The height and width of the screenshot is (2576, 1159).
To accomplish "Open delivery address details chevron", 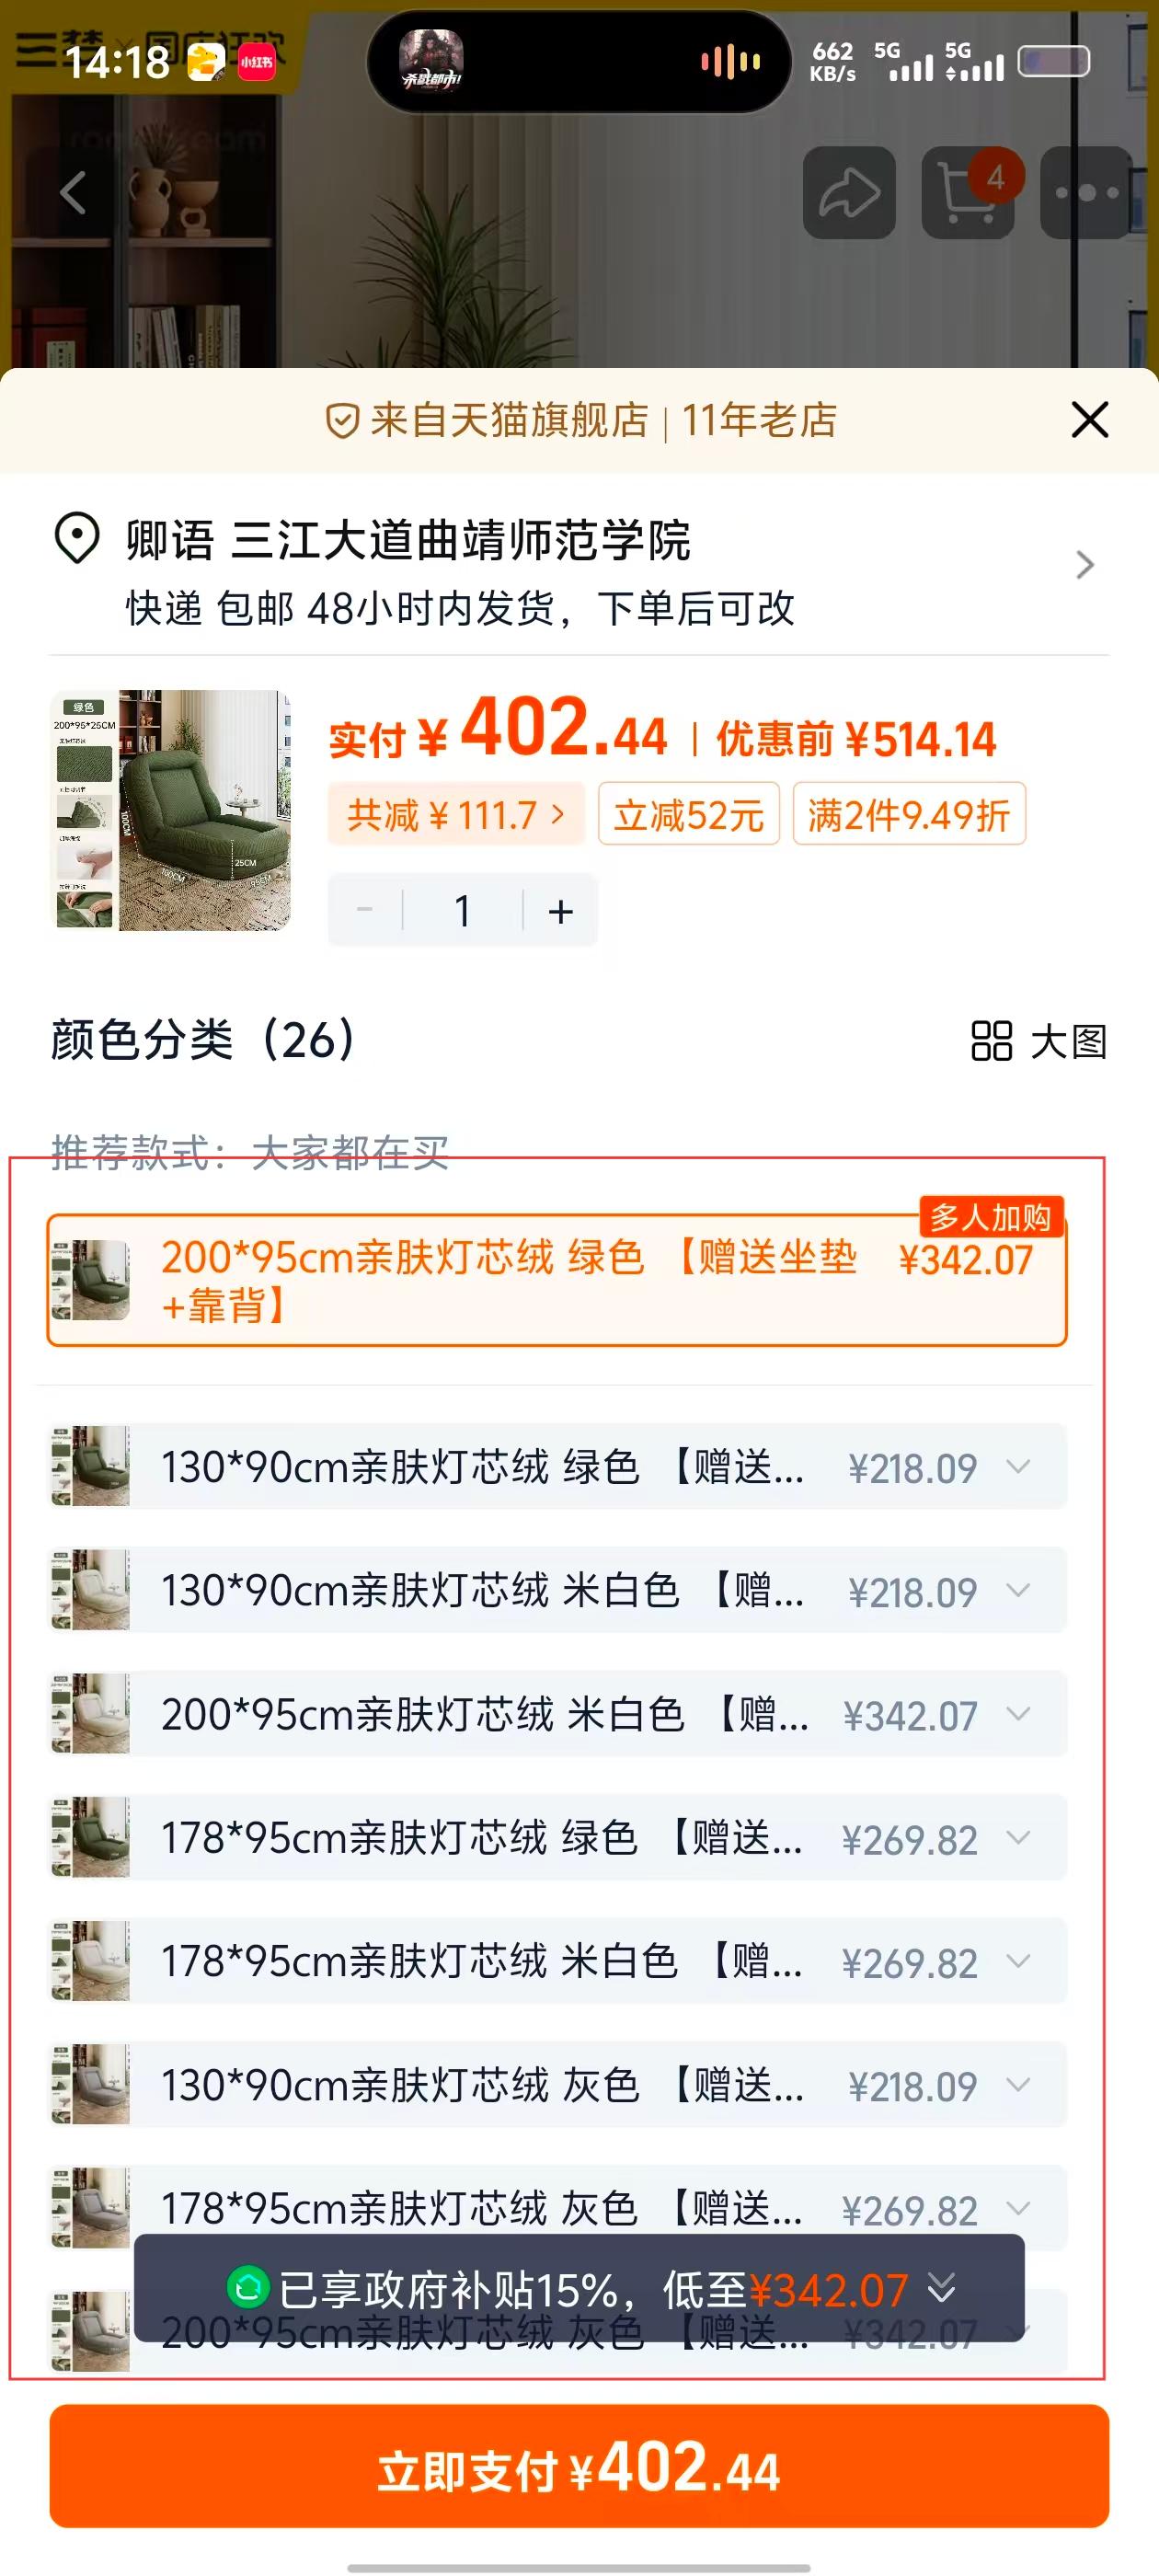I will [1085, 565].
